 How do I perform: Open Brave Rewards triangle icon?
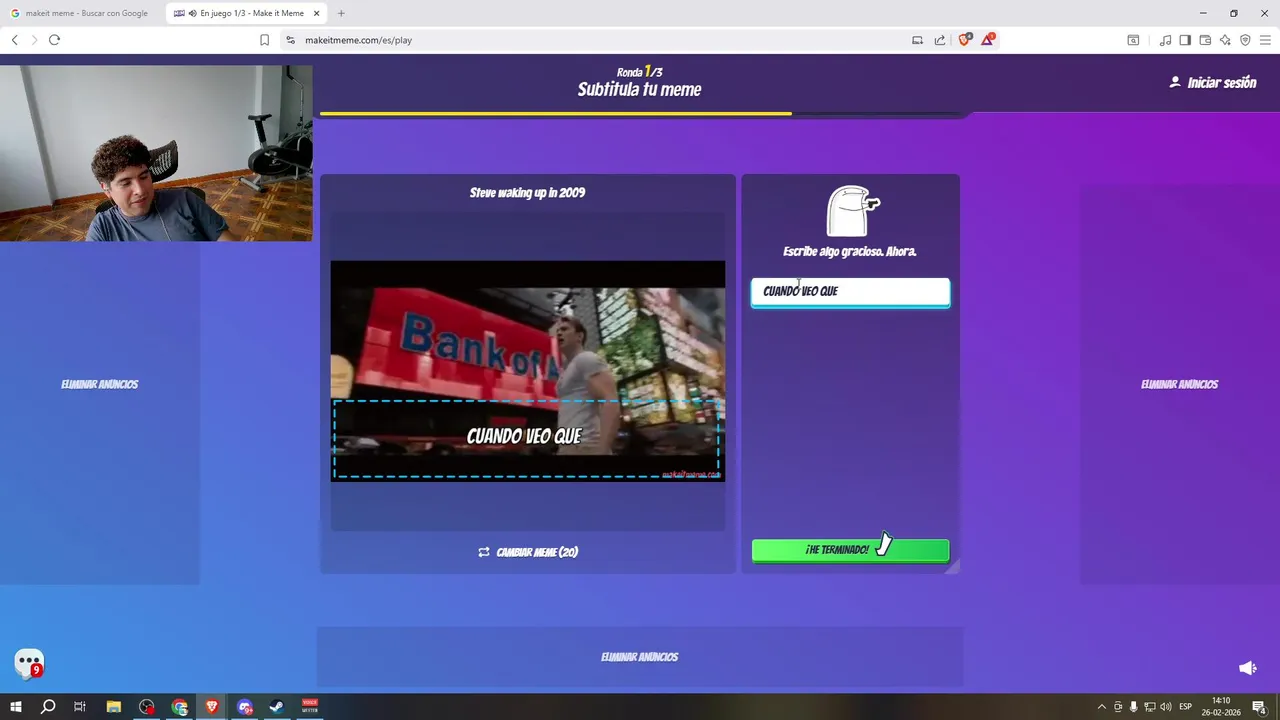(988, 40)
